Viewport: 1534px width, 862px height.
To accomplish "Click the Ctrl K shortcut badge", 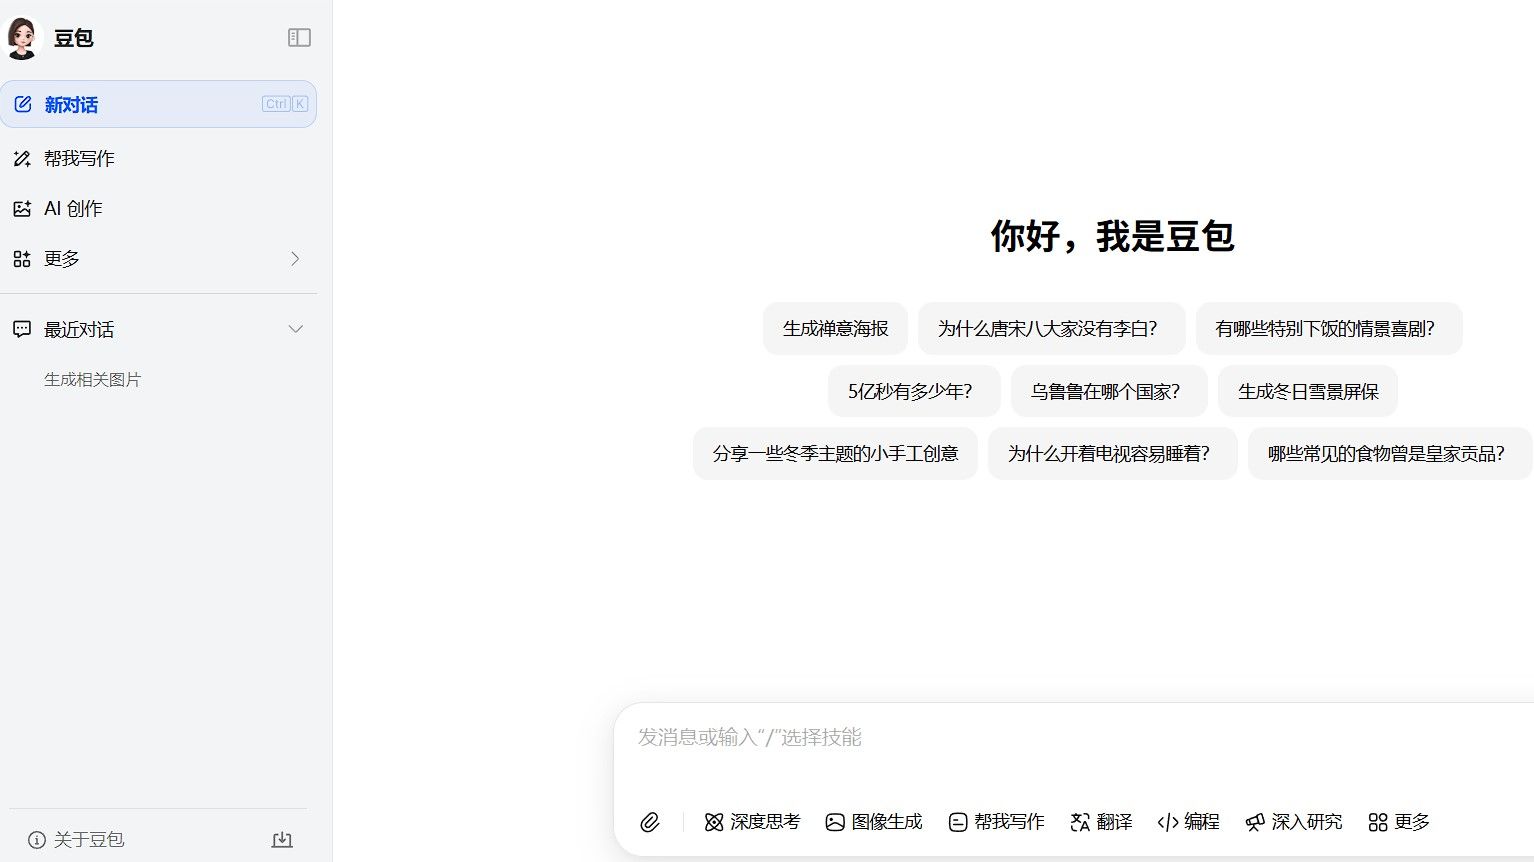I will 285,104.
